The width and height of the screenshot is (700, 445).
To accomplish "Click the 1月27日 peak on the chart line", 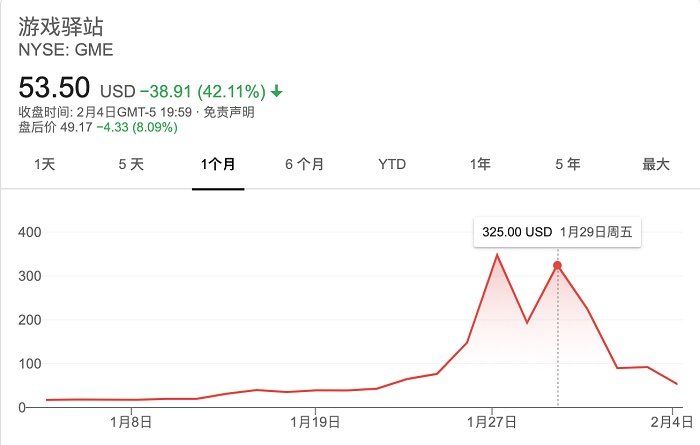I will coord(497,256).
